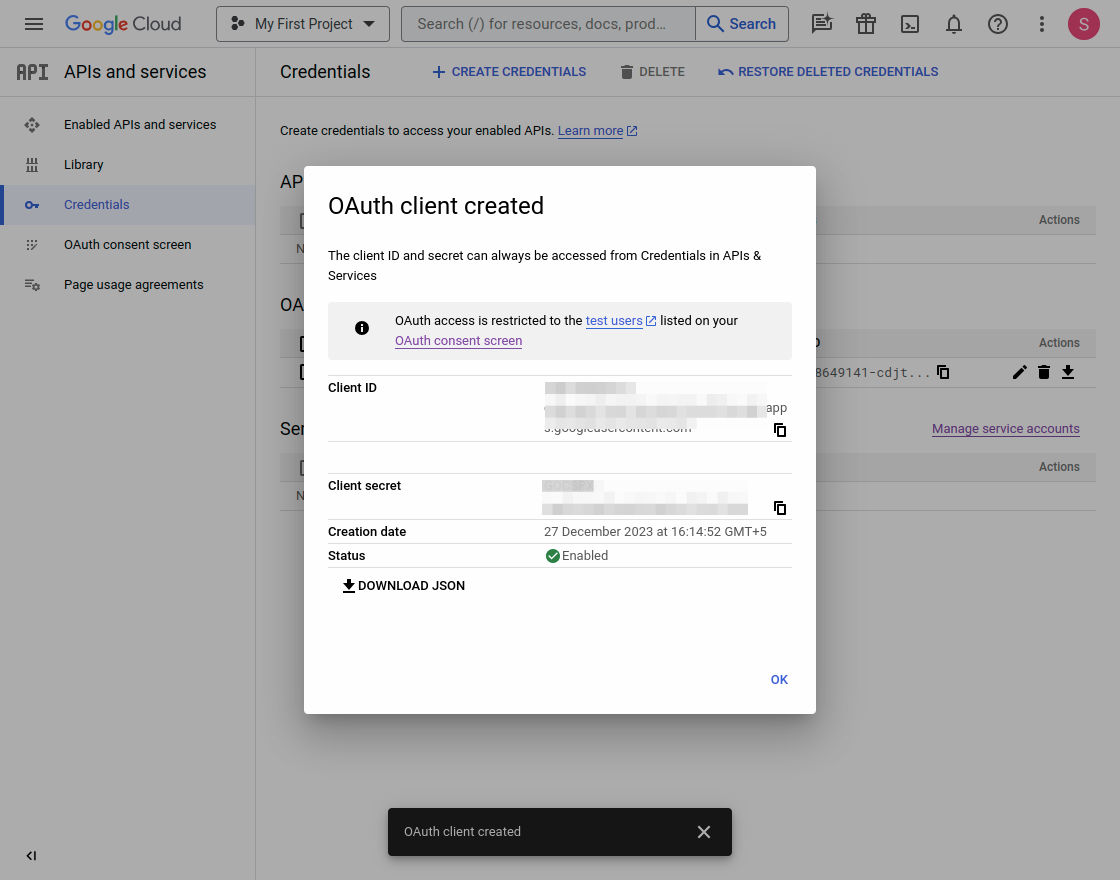
Task: Click DOWNLOAD JSON
Action: click(x=404, y=586)
